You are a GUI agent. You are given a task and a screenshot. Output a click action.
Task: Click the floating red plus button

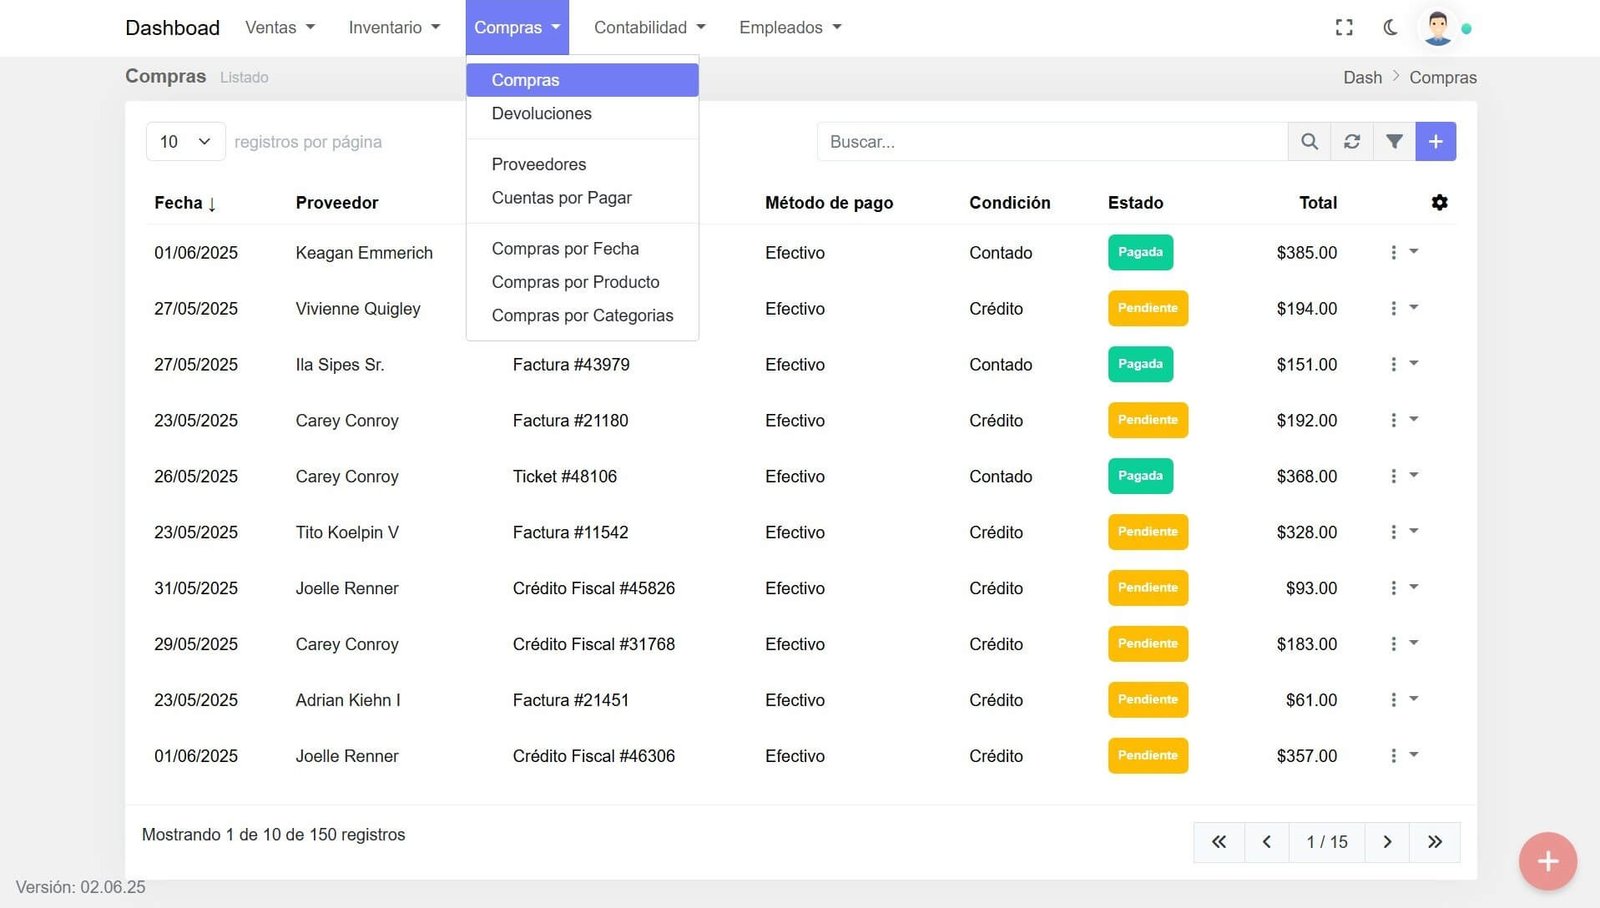click(1547, 861)
